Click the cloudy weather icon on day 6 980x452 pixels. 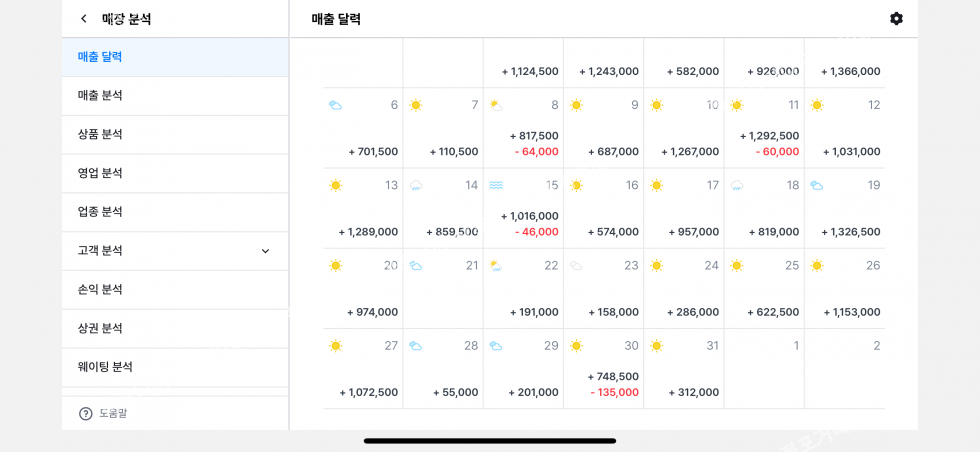pyautogui.click(x=336, y=105)
